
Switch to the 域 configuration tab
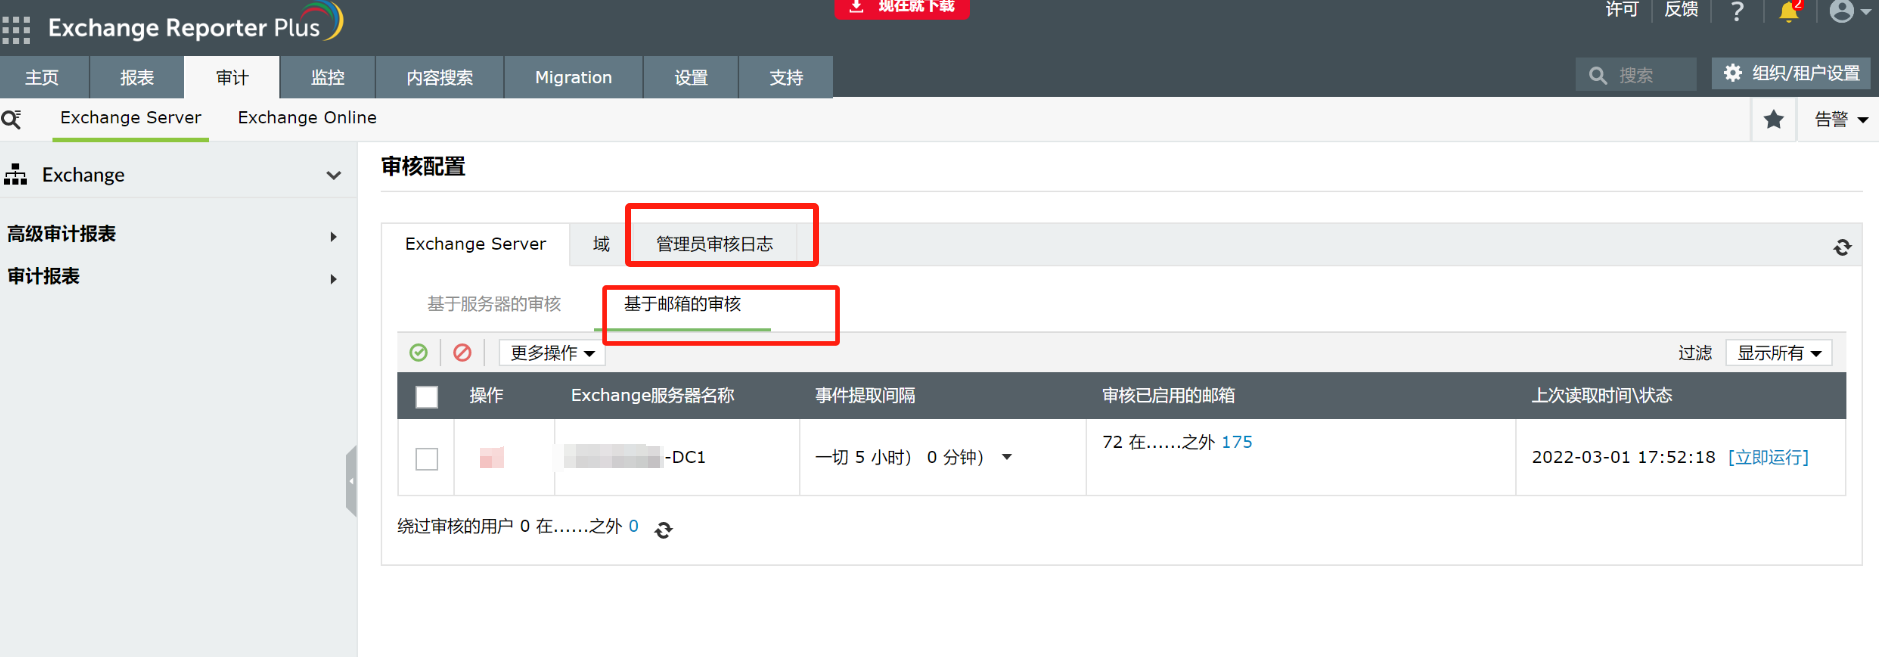(601, 244)
